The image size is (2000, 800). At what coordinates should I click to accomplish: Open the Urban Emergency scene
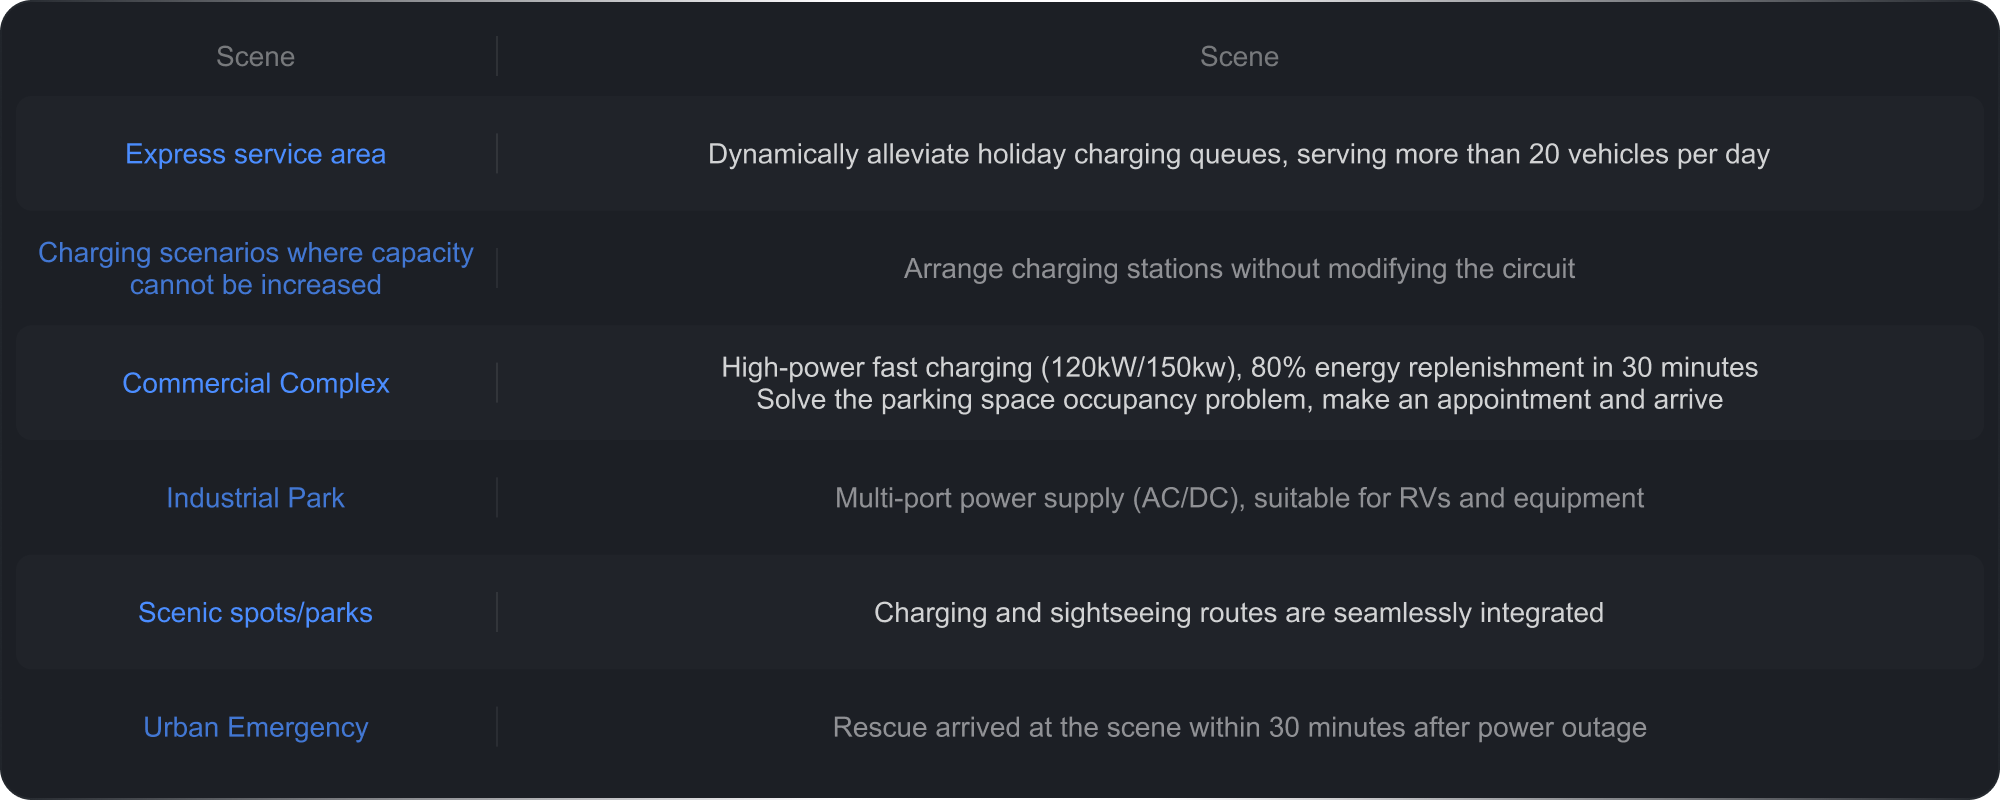coord(255,727)
